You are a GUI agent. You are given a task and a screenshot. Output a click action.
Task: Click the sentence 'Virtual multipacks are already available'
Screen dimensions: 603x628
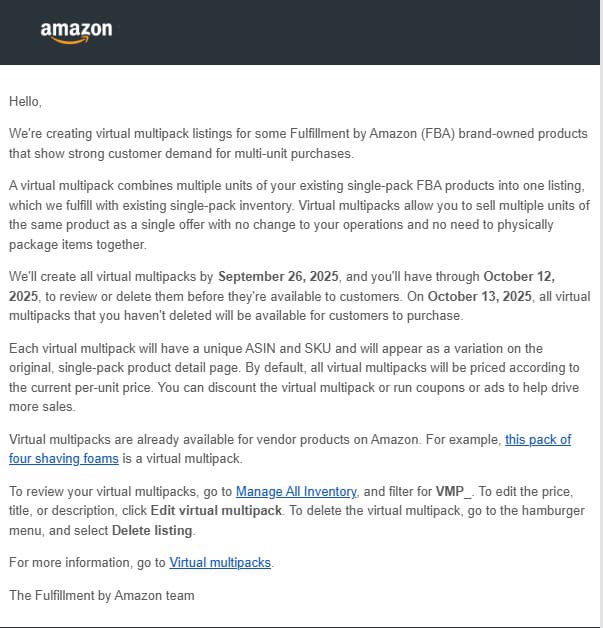[150, 439]
